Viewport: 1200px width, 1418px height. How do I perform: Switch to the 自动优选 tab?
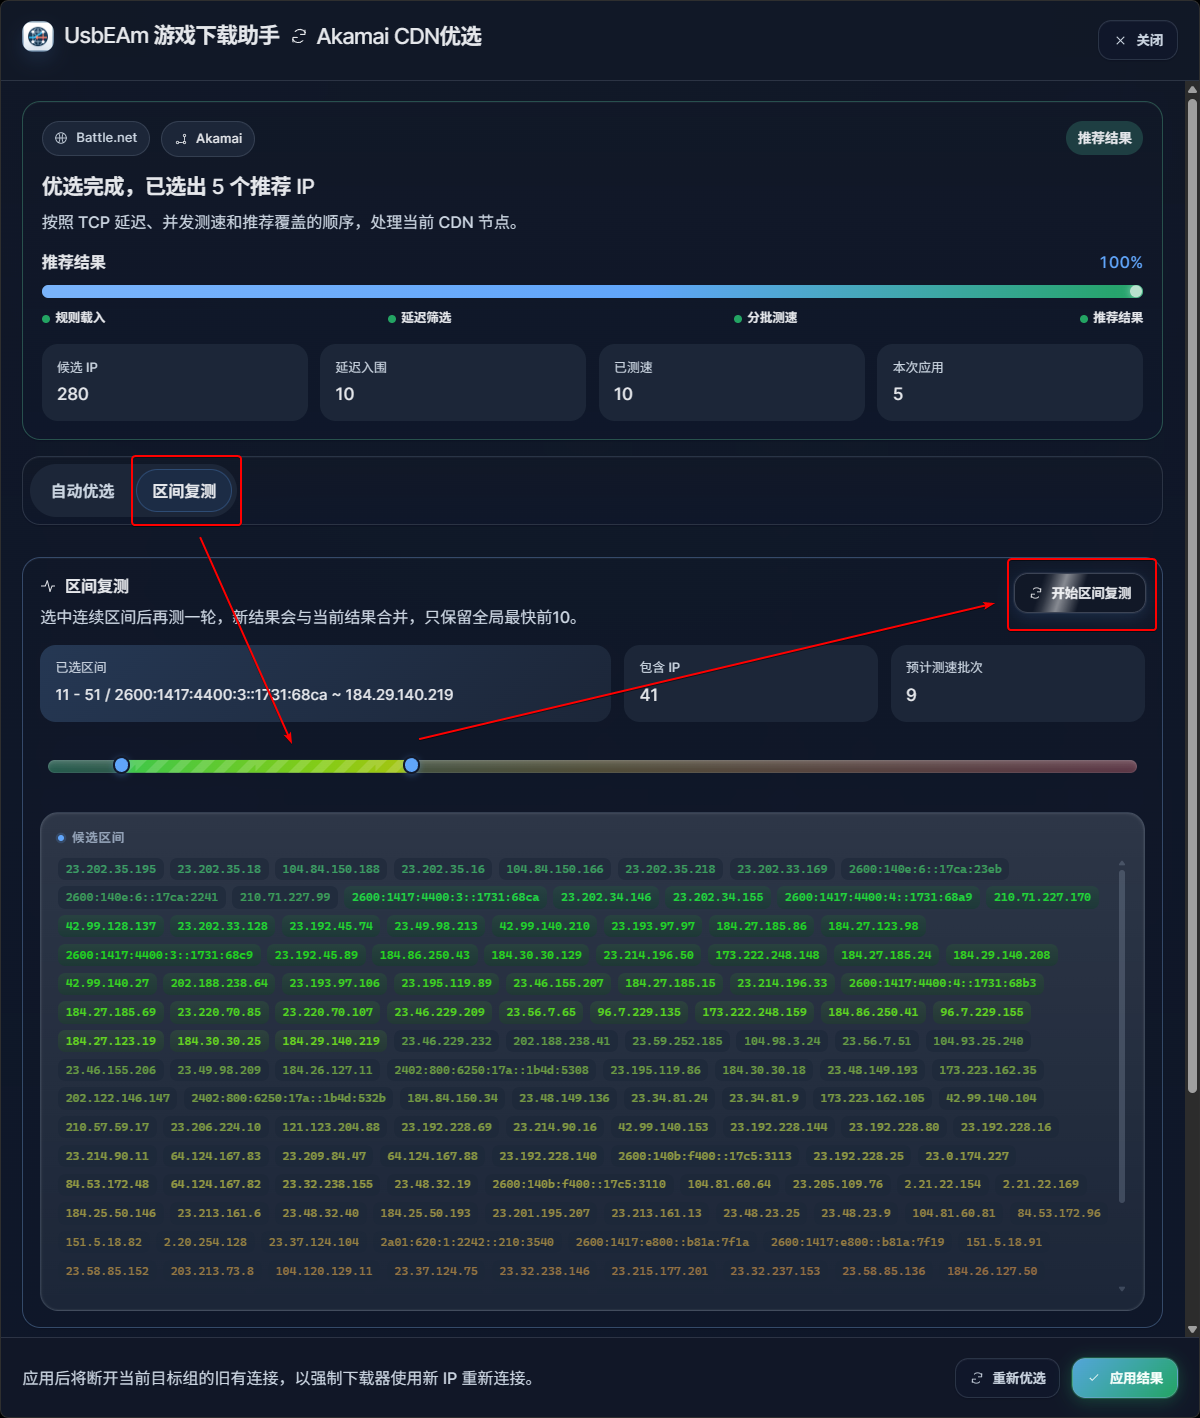coord(83,491)
